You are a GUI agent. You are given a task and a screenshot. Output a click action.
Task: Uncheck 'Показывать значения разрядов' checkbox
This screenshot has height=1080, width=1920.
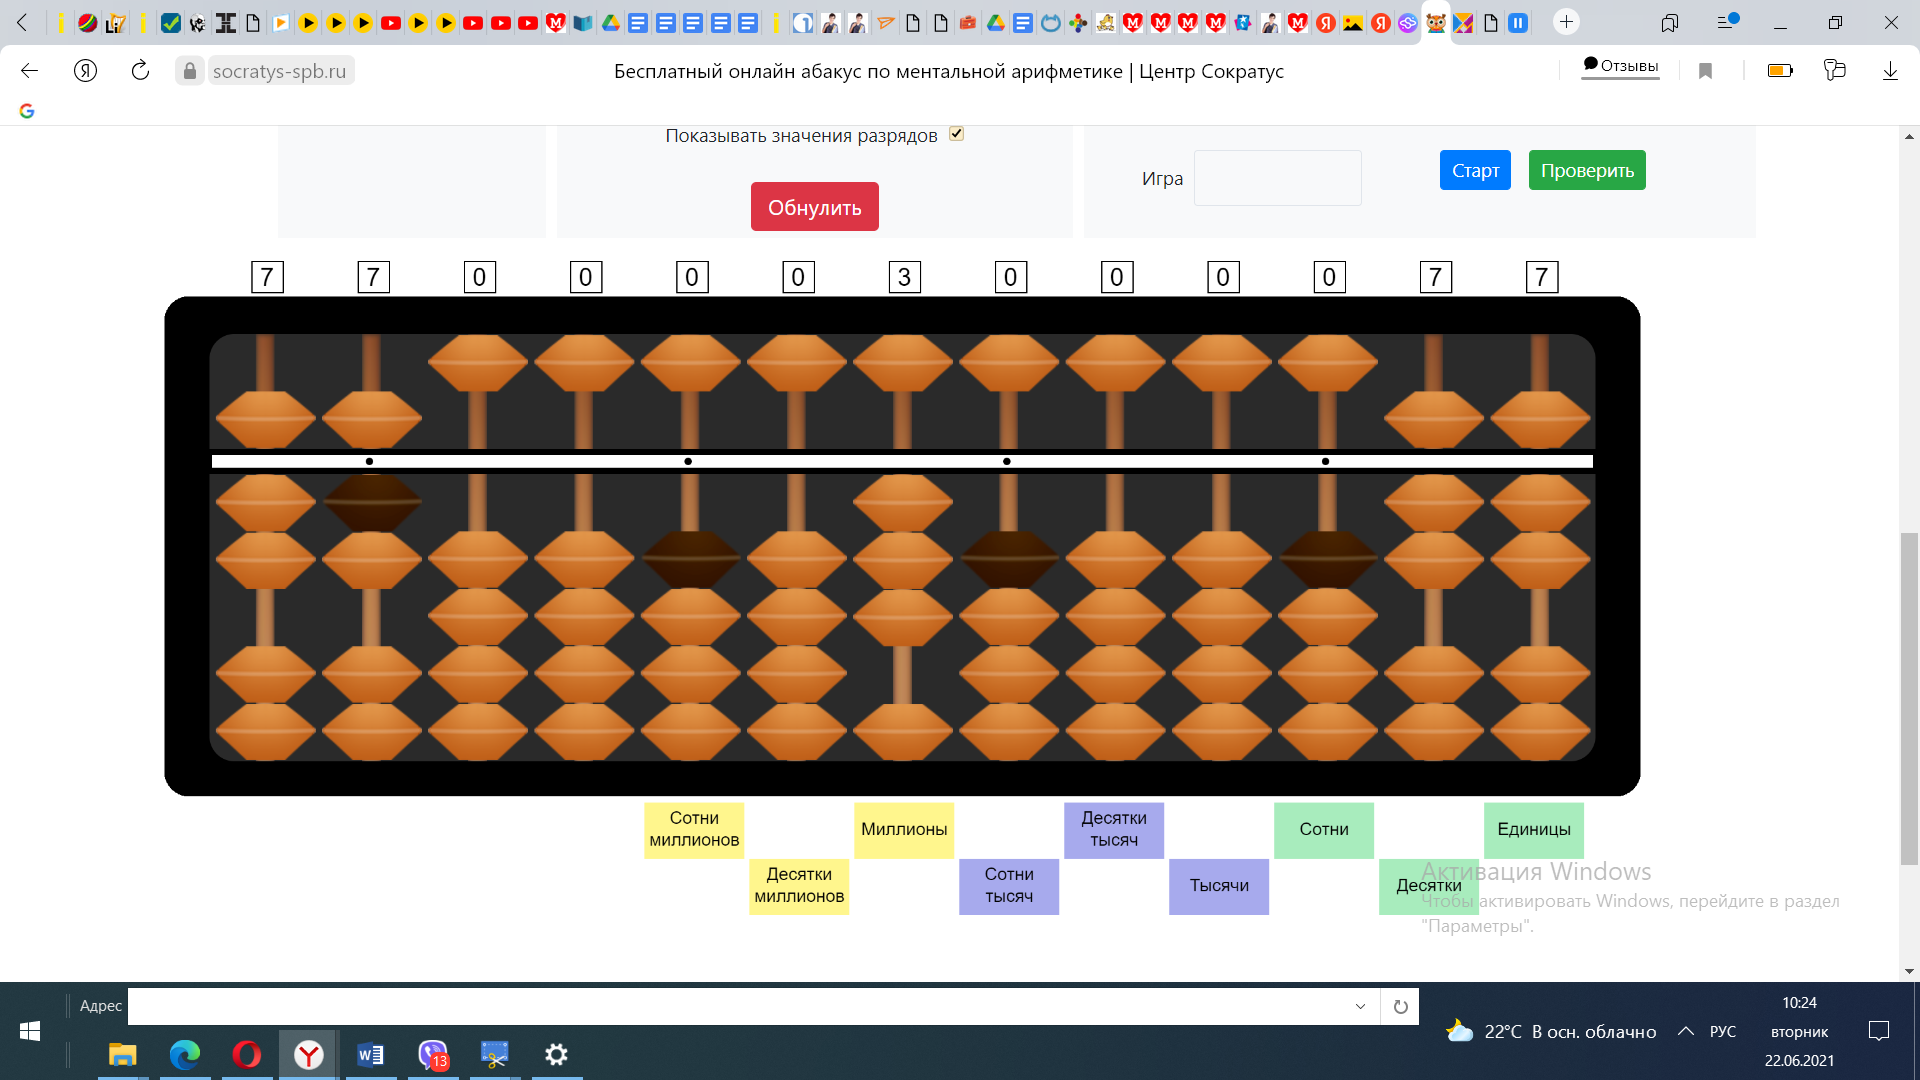coord(956,134)
